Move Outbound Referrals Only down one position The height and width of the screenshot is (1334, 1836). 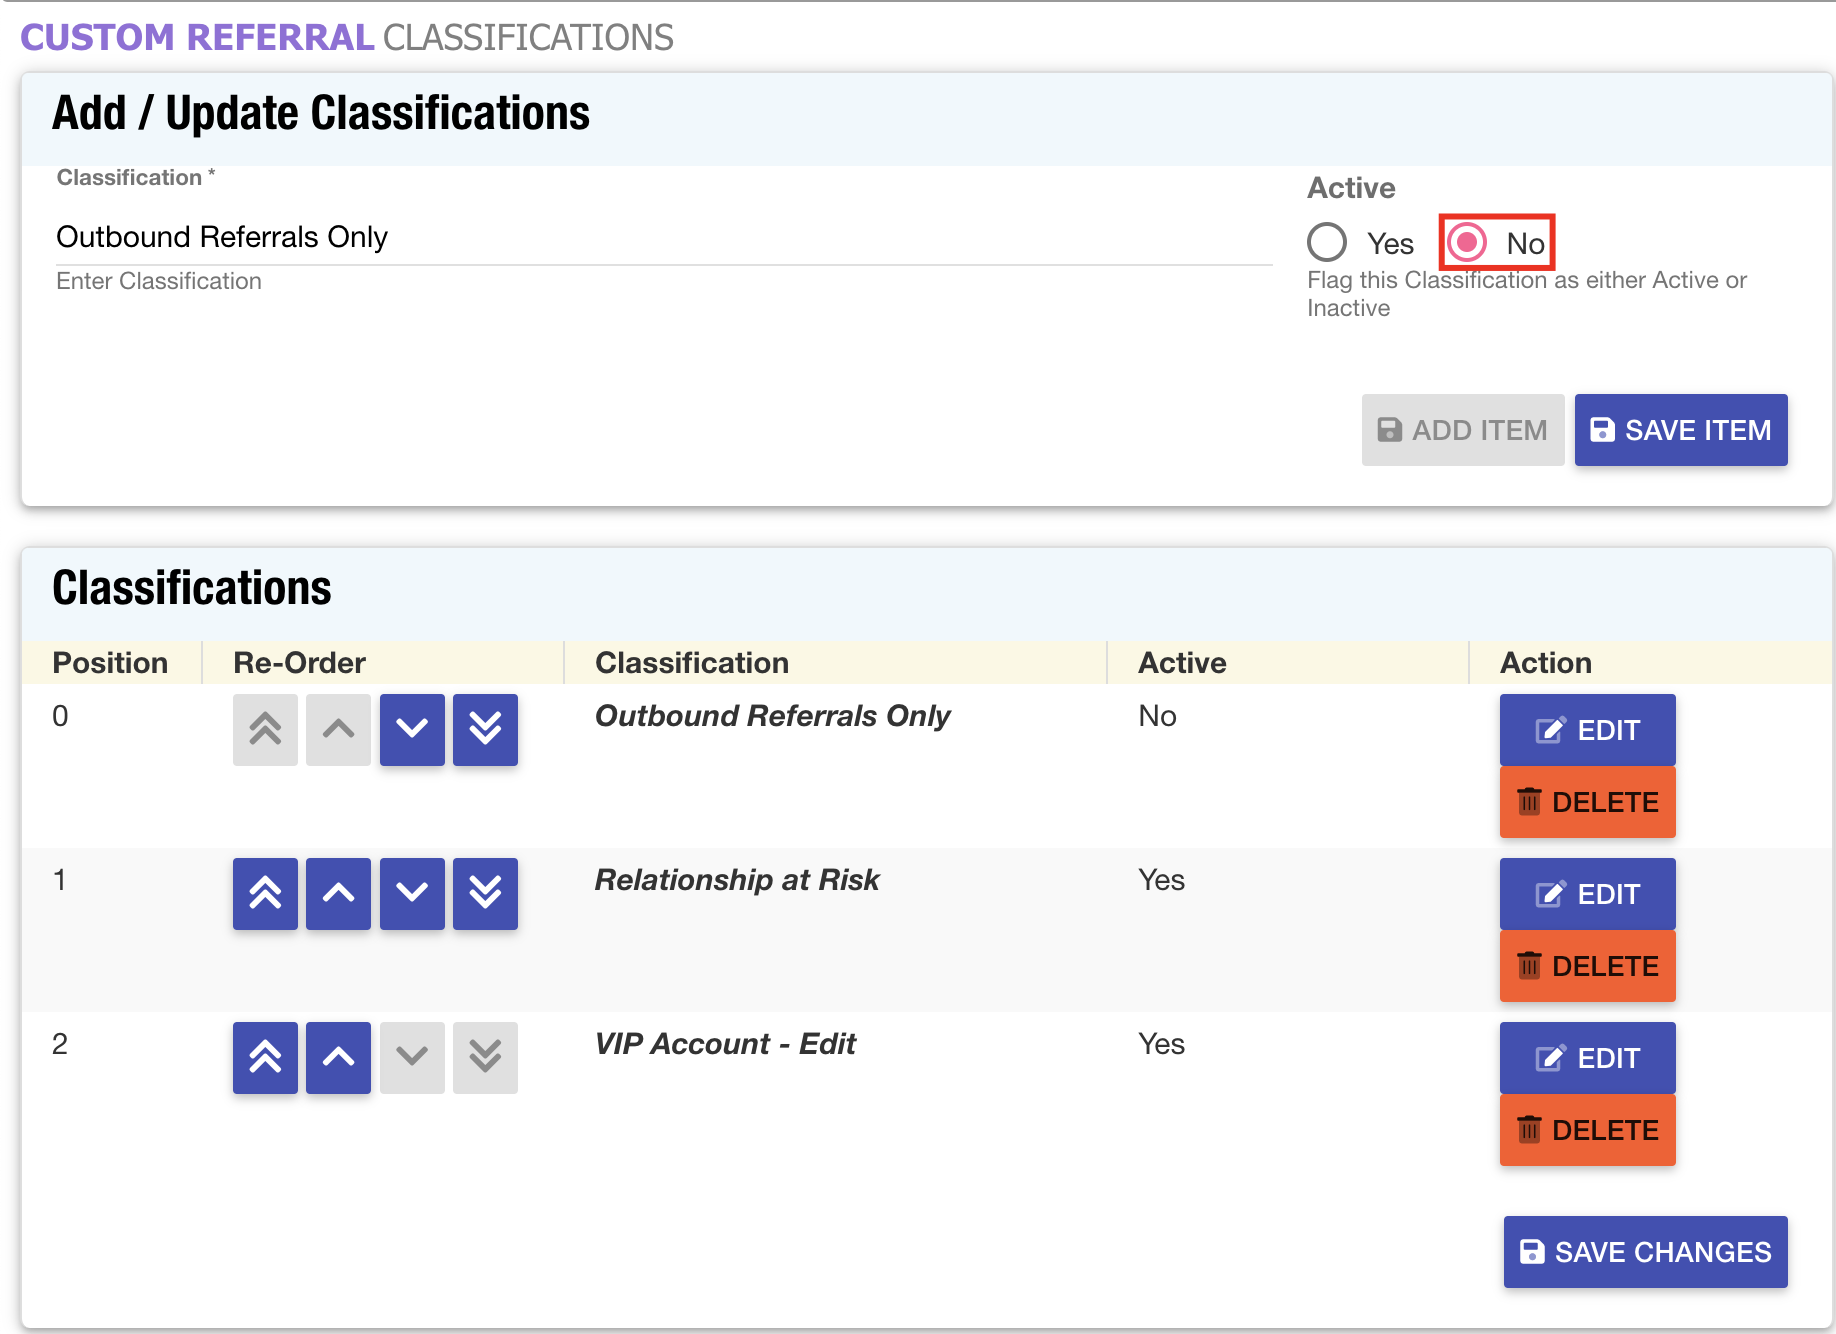(x=412, y=730)
